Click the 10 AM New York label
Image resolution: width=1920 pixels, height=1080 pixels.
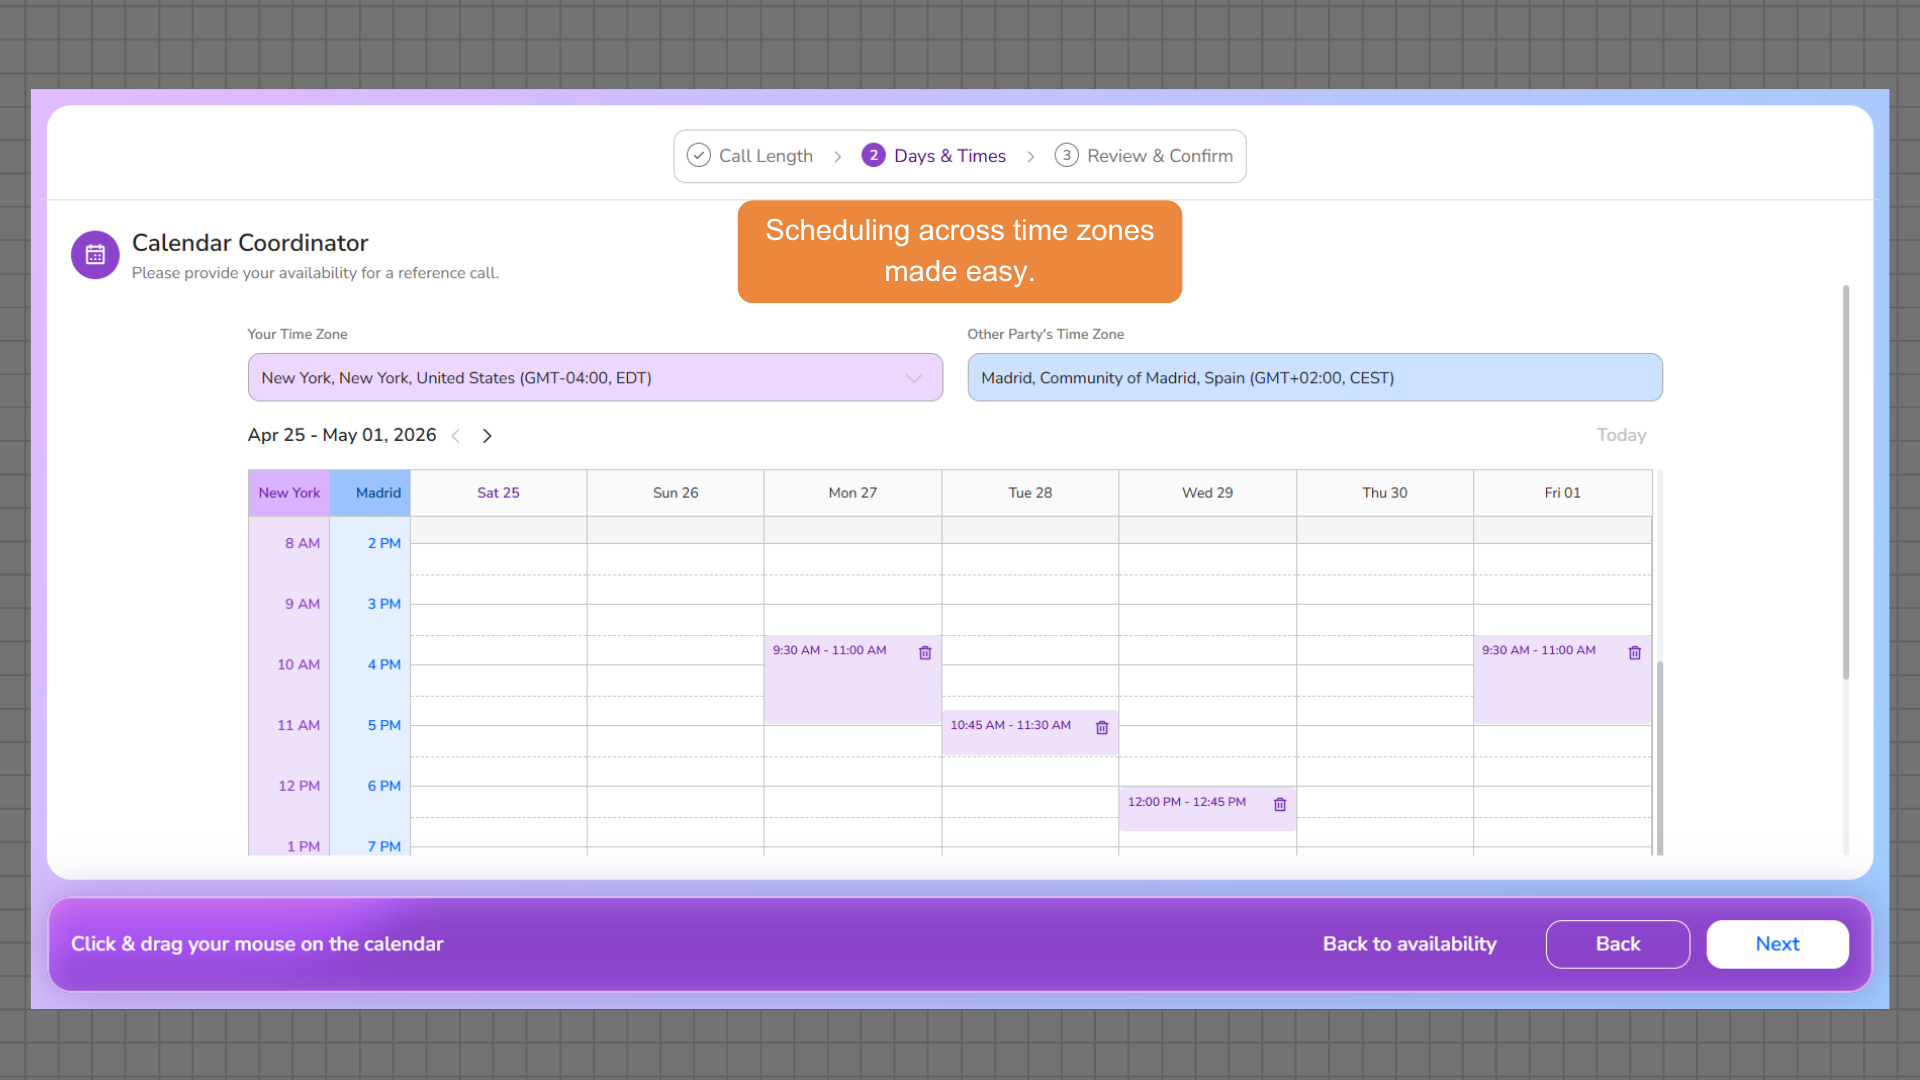298,665
